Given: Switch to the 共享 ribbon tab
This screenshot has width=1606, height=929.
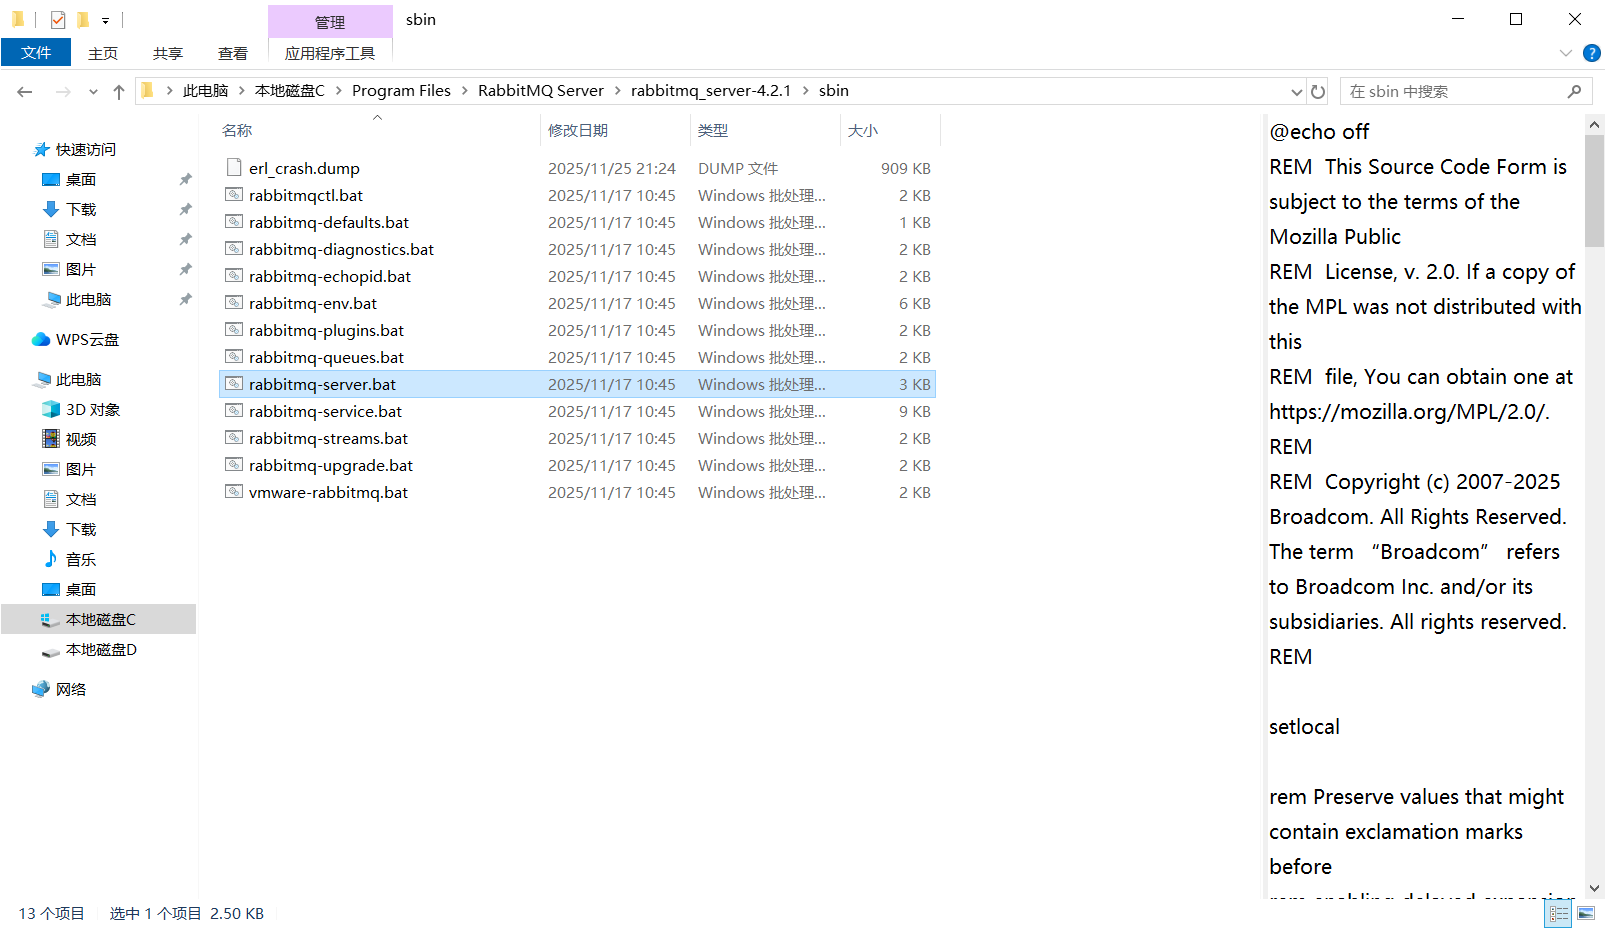Looking at the screenshot, I should coord(168,53).
